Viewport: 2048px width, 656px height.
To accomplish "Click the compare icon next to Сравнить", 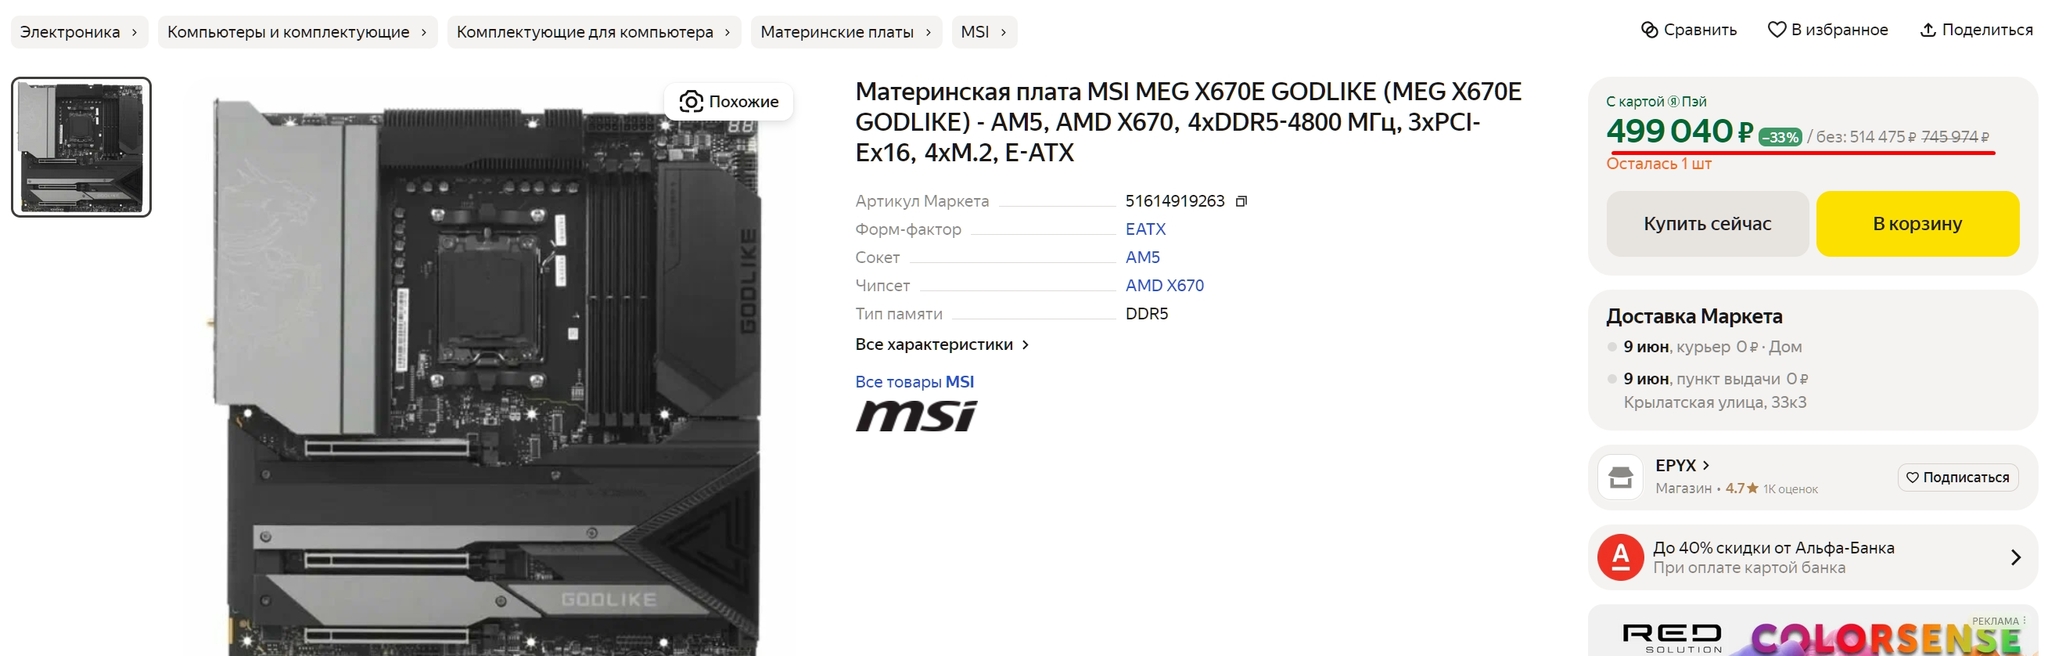I will tap(1649, 30).
